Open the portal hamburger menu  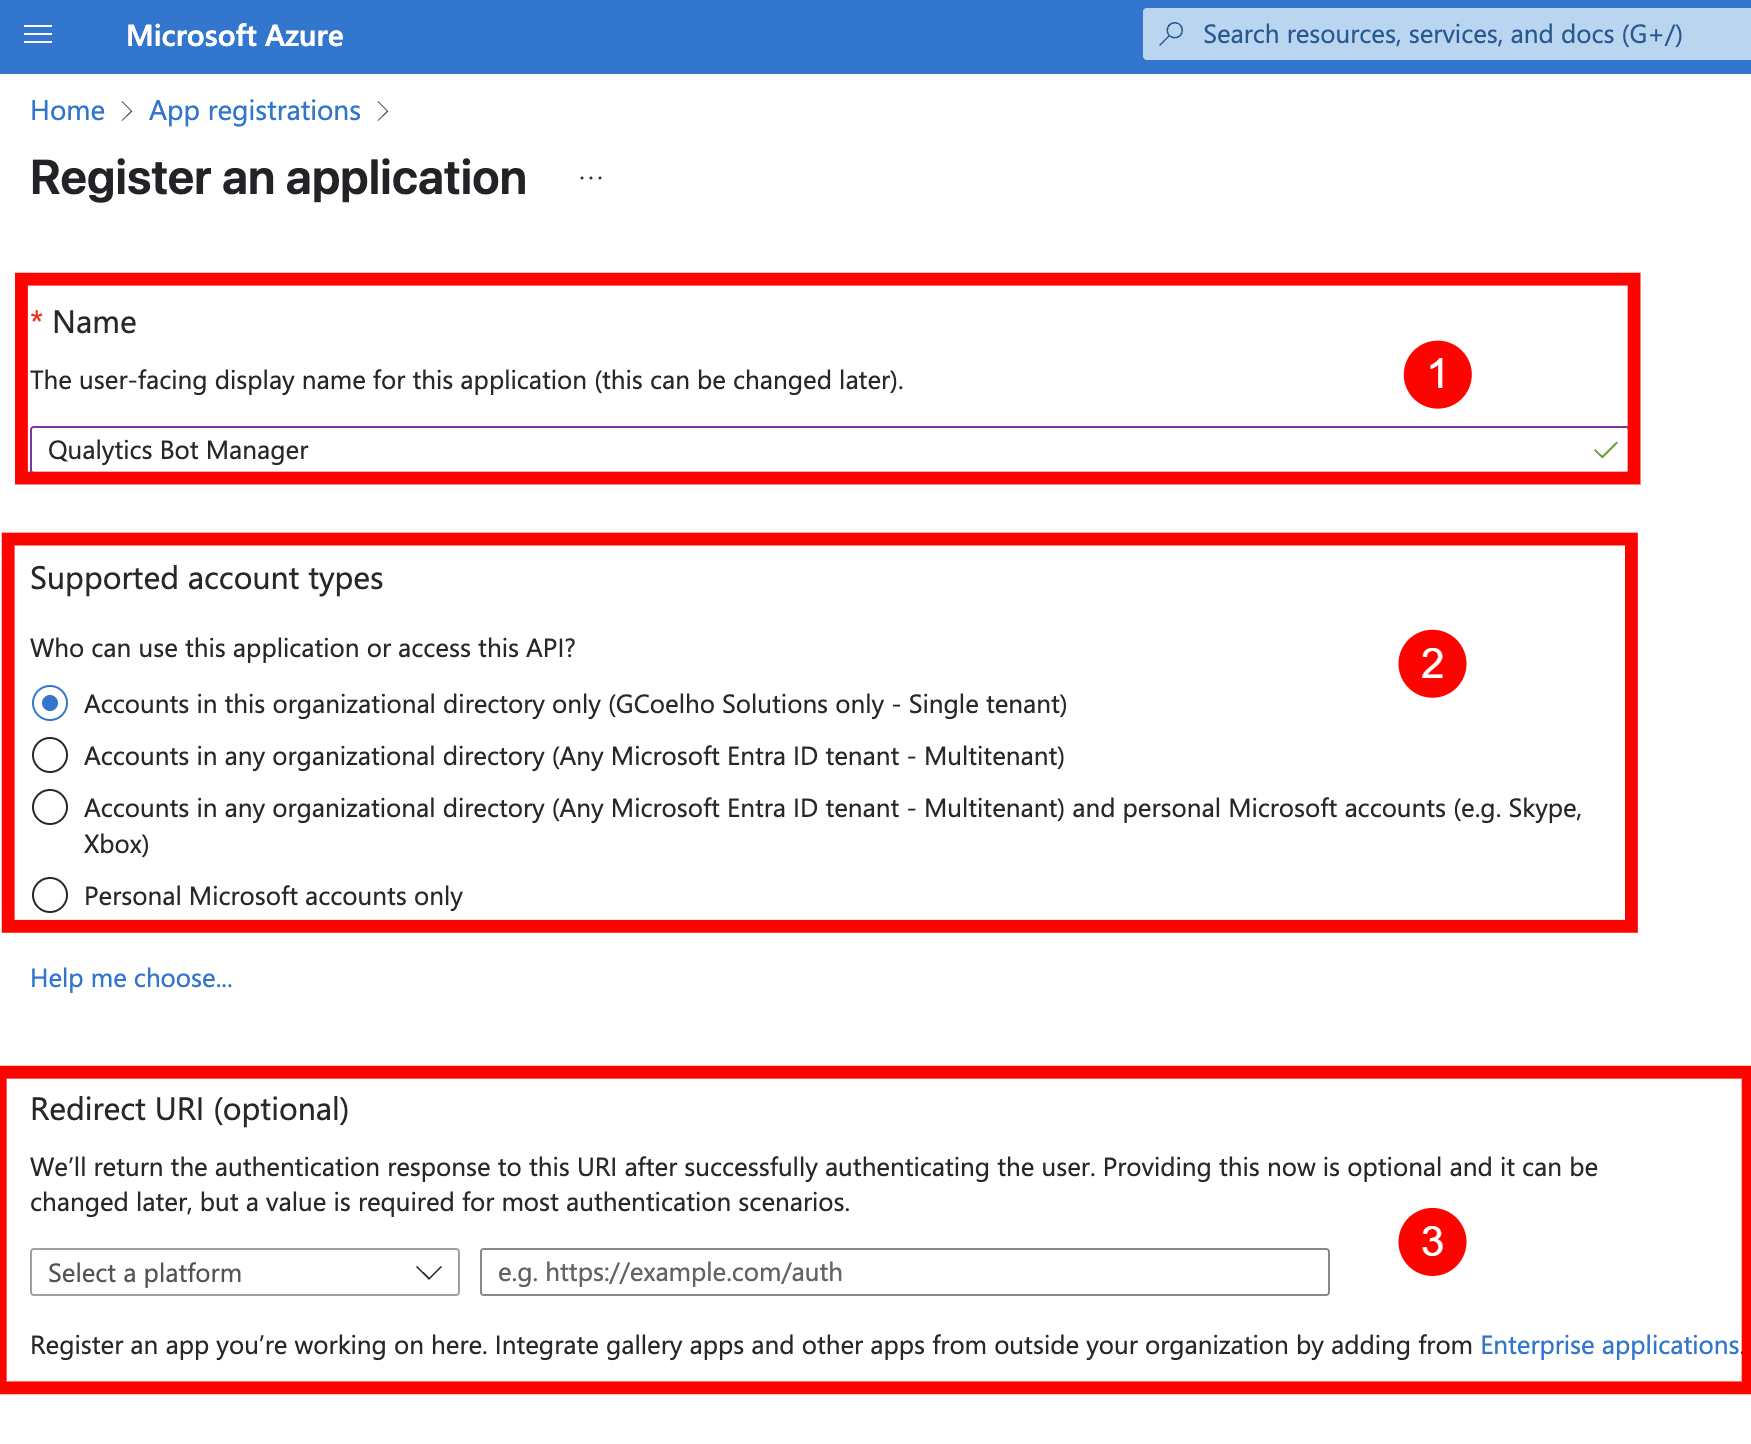pos(37,34)
